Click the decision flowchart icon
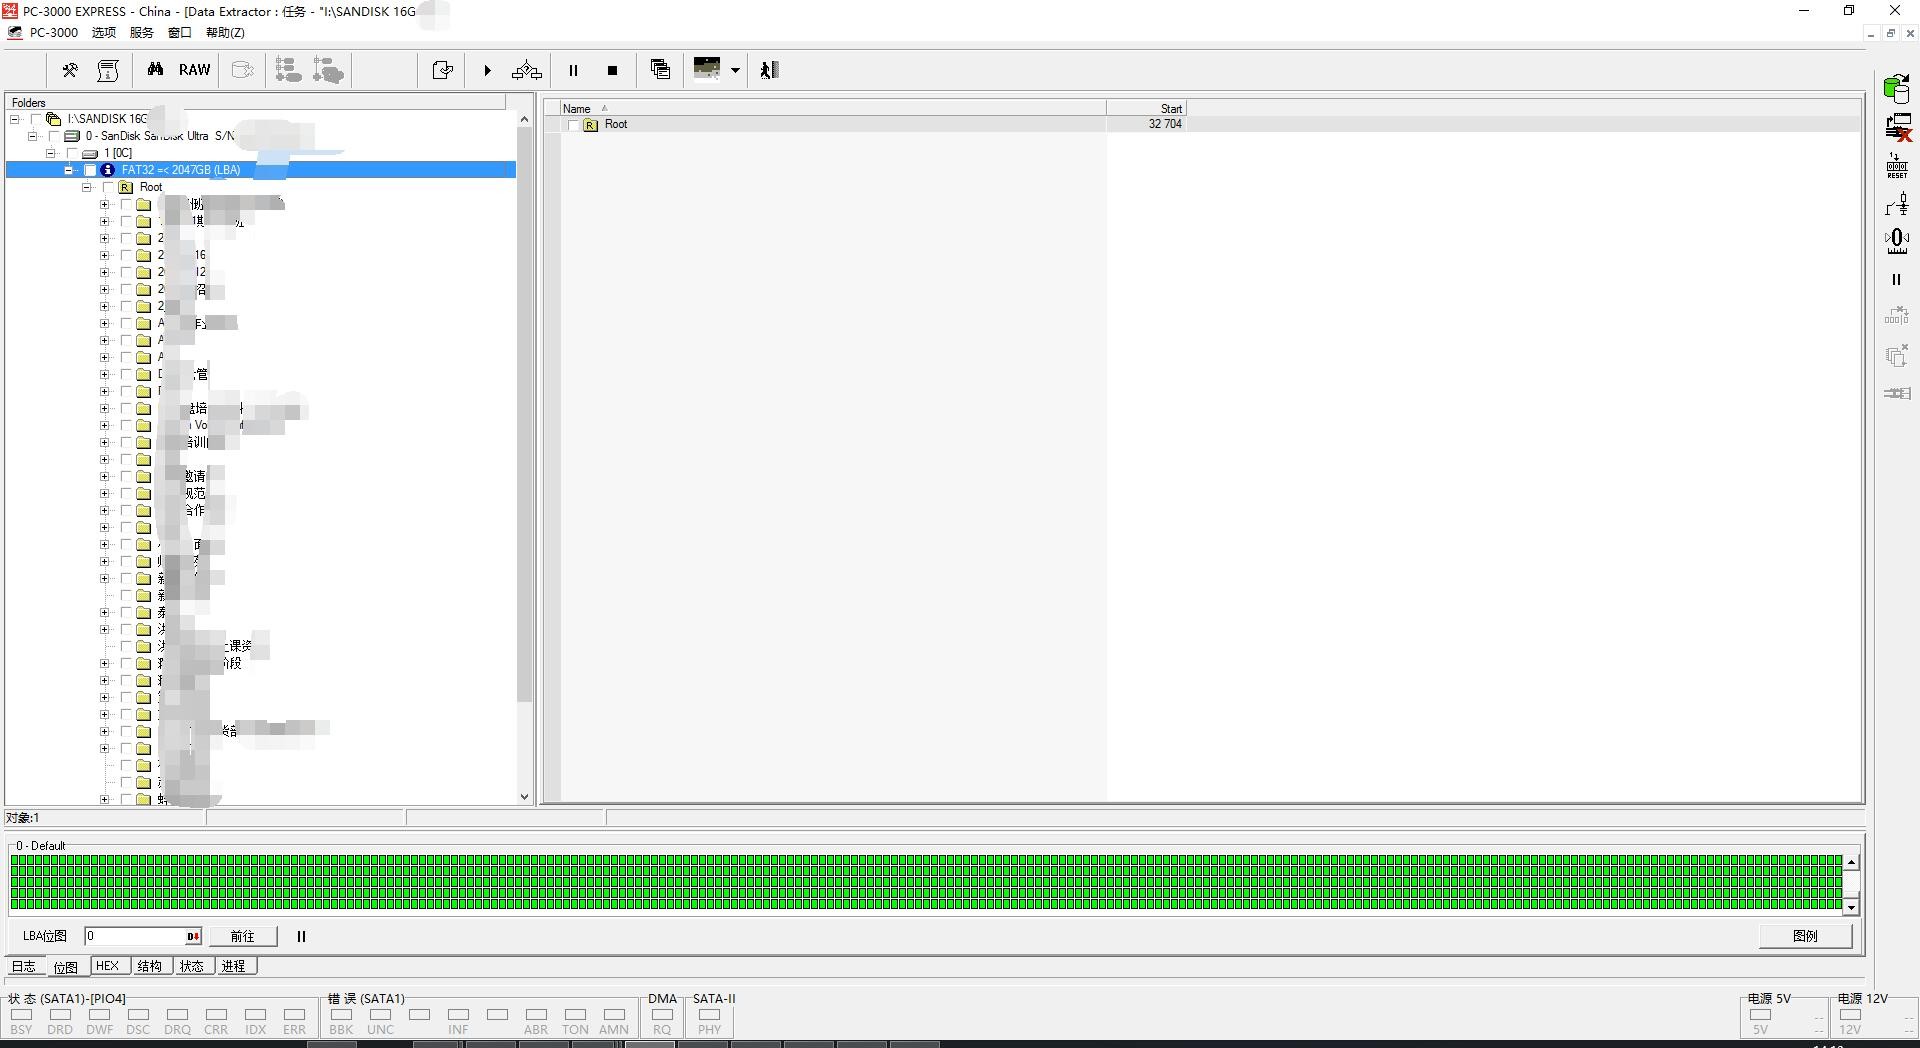Viewport: 1920px width, 1048px height. click(526, 70)
